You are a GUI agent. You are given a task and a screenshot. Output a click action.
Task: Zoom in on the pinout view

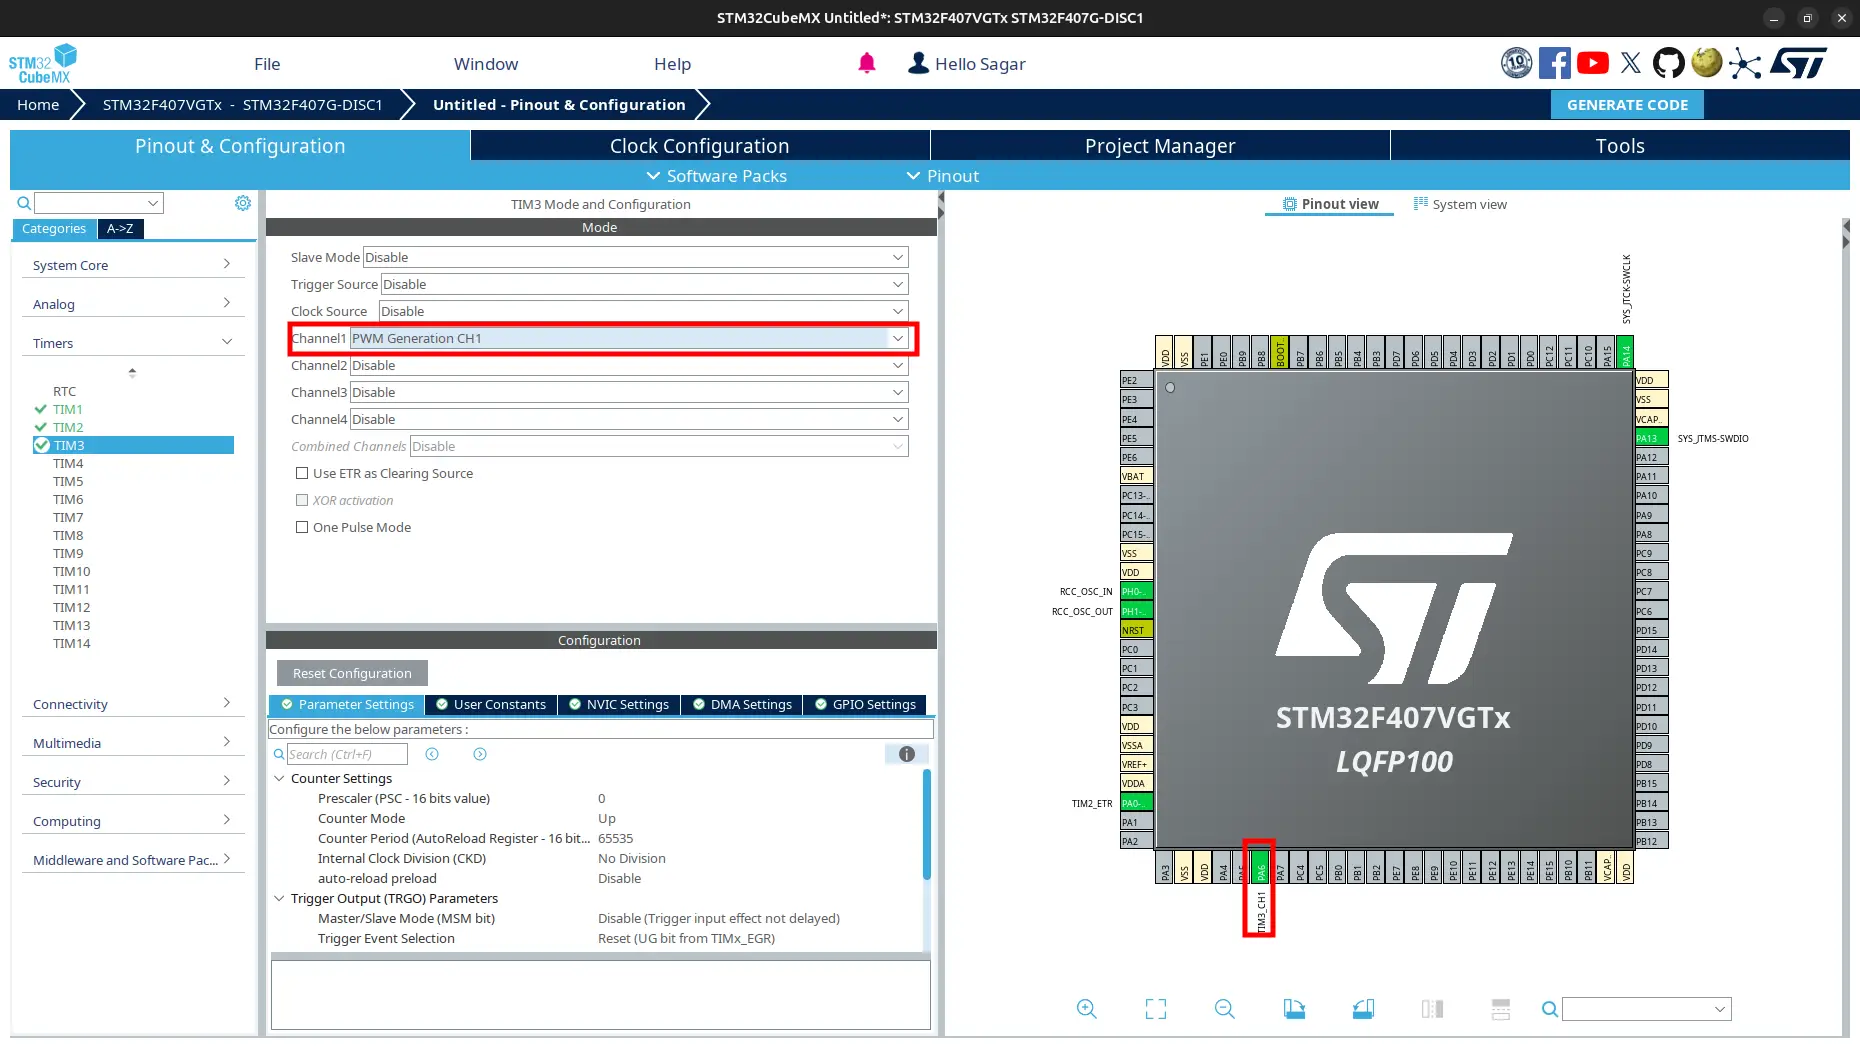(x=1087, y=1009)
